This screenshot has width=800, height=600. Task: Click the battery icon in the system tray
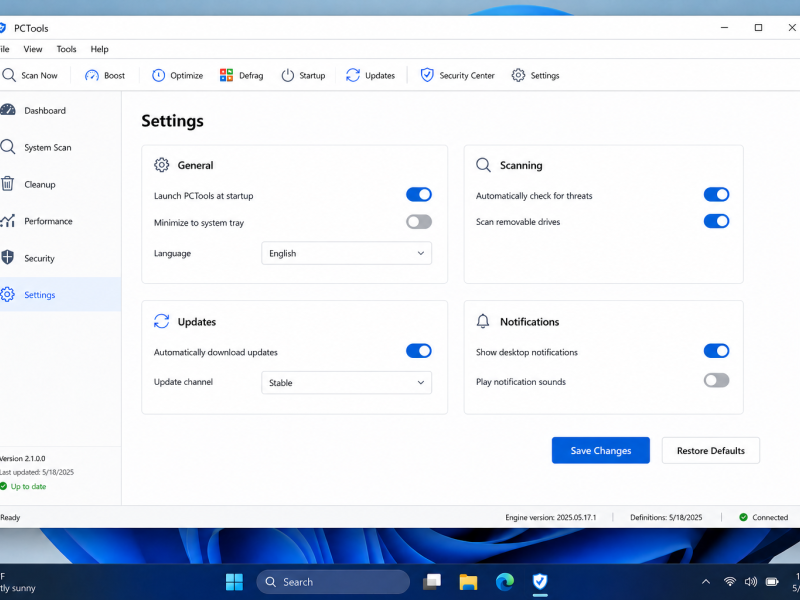click(x=772, y=582)
